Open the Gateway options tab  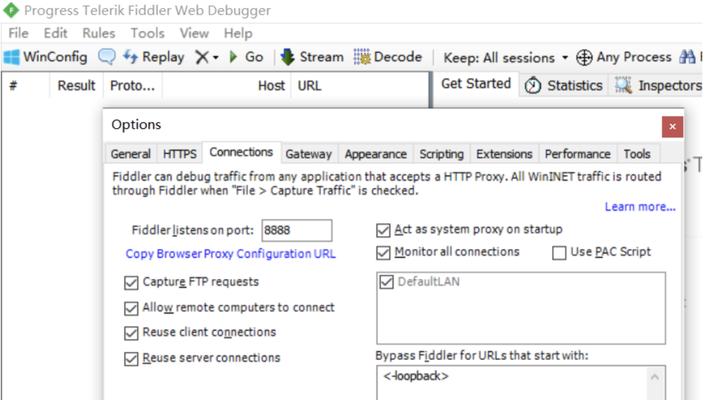click(x=309, y=154)
